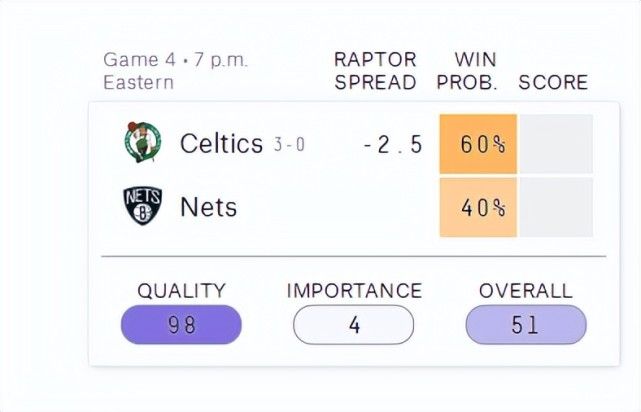Image resolution: width=641 pixels, height=412 pixels.
Task: Click the OVERALL label
Action: coord(525,291)
